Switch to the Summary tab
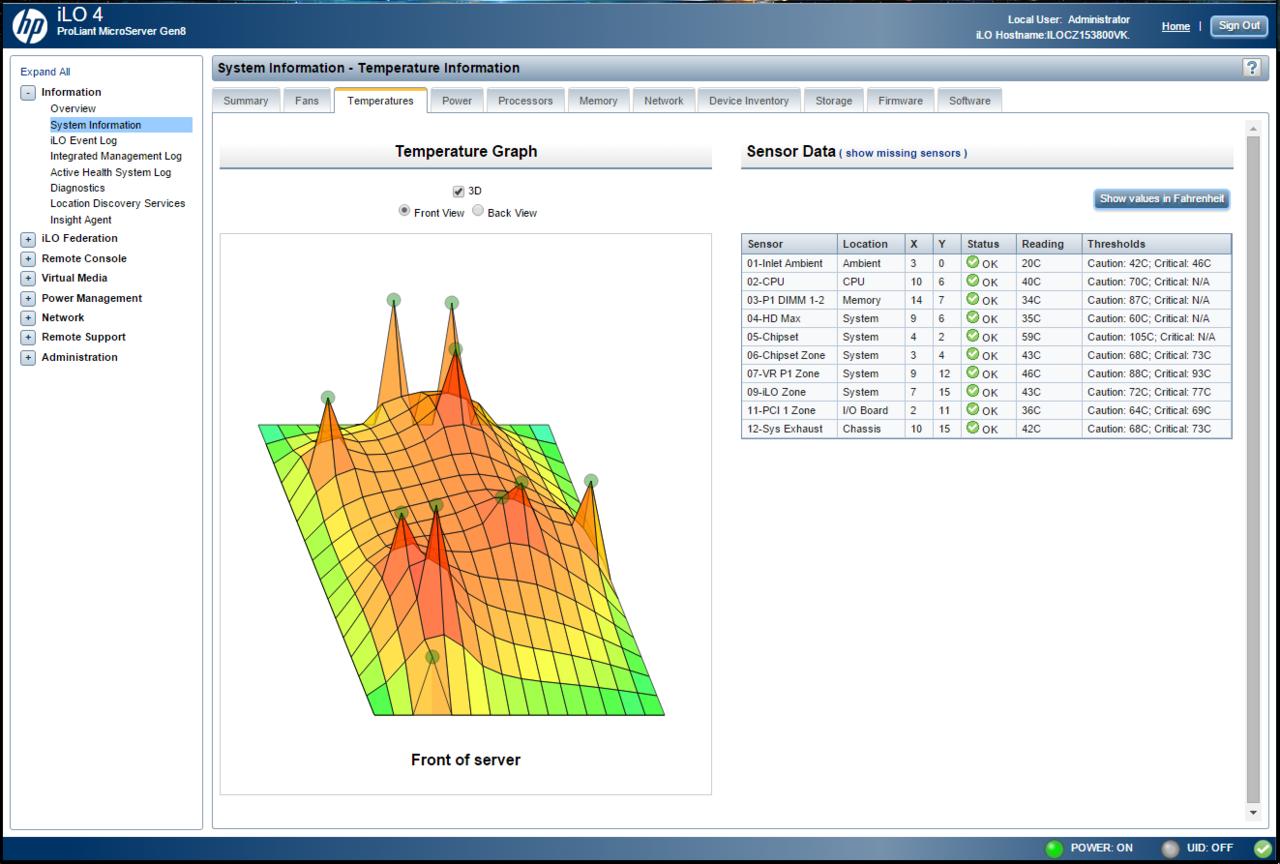This screenshot has width=1280, height=864. point(246,101)
